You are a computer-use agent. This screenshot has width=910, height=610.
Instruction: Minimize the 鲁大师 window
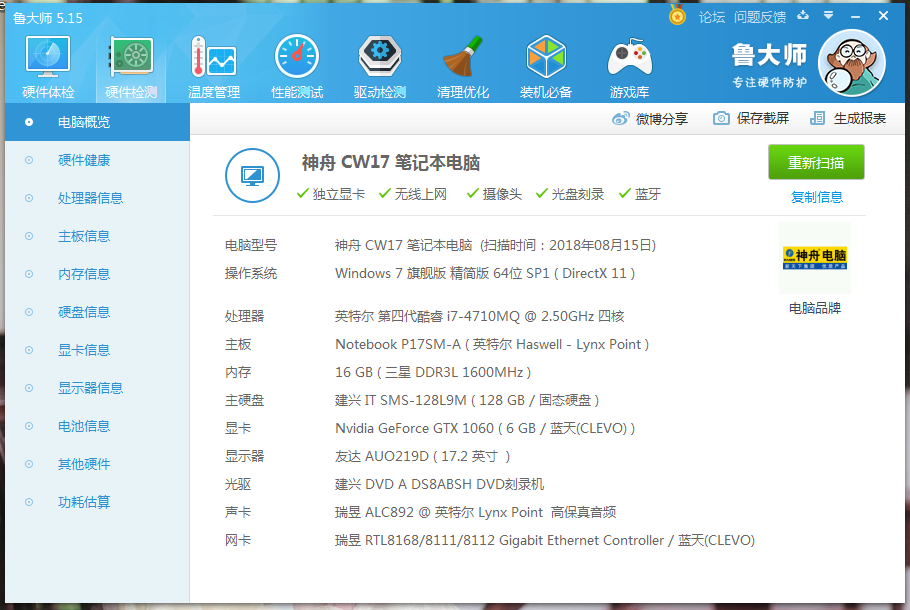tap(855, 17)
